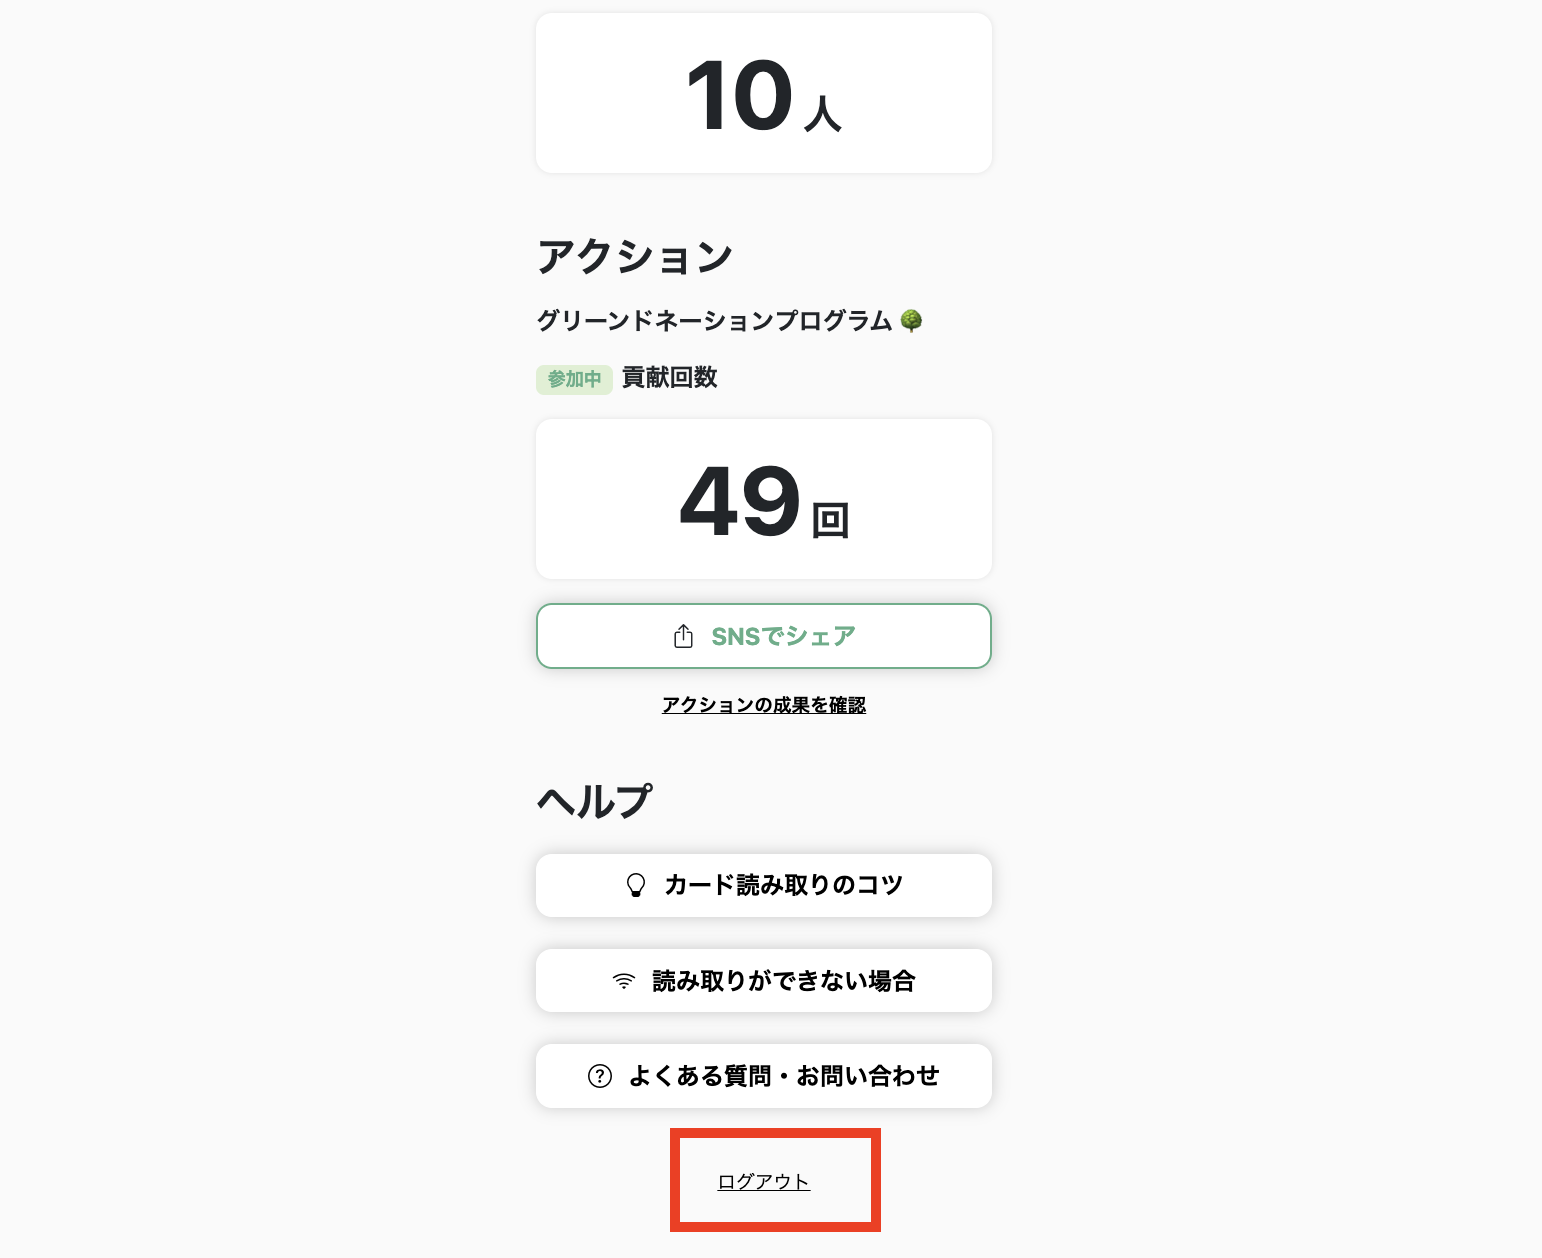
Task: Click the 貢献回数 label
Action: pyautogui.click(x=669, y=378)
